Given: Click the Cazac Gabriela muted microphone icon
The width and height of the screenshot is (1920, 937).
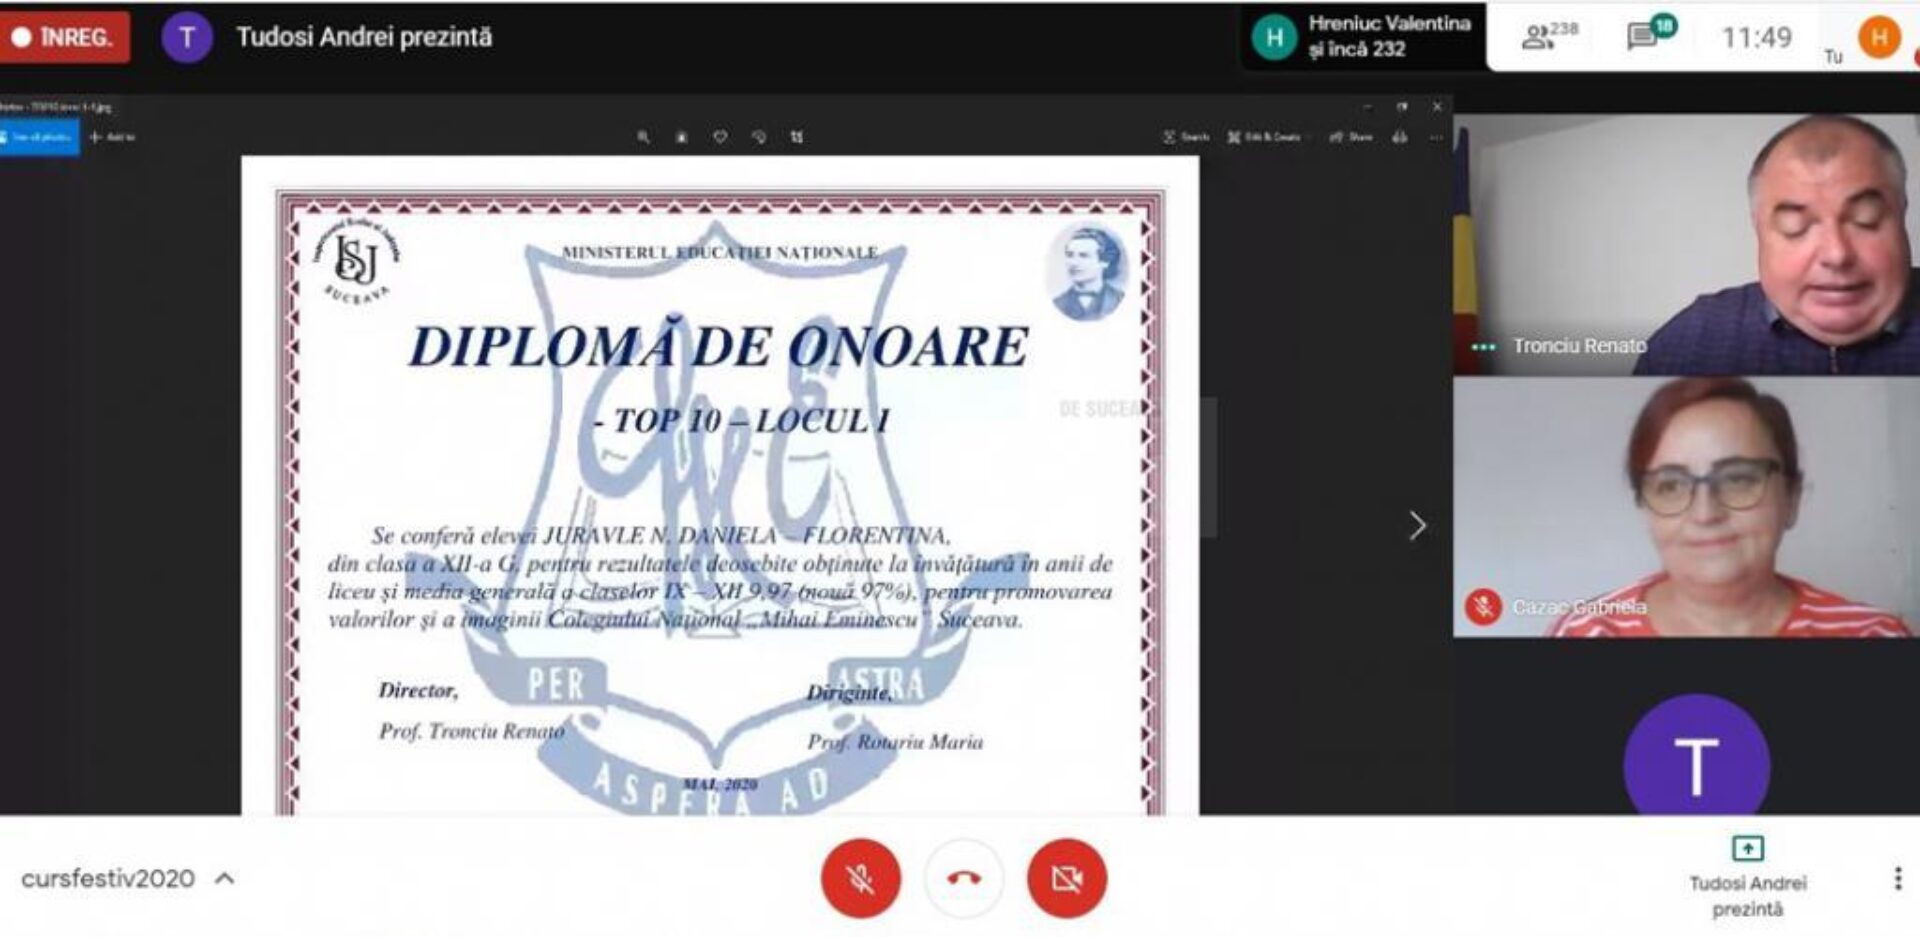Looking at the screenshot, I should point(1483,607).
